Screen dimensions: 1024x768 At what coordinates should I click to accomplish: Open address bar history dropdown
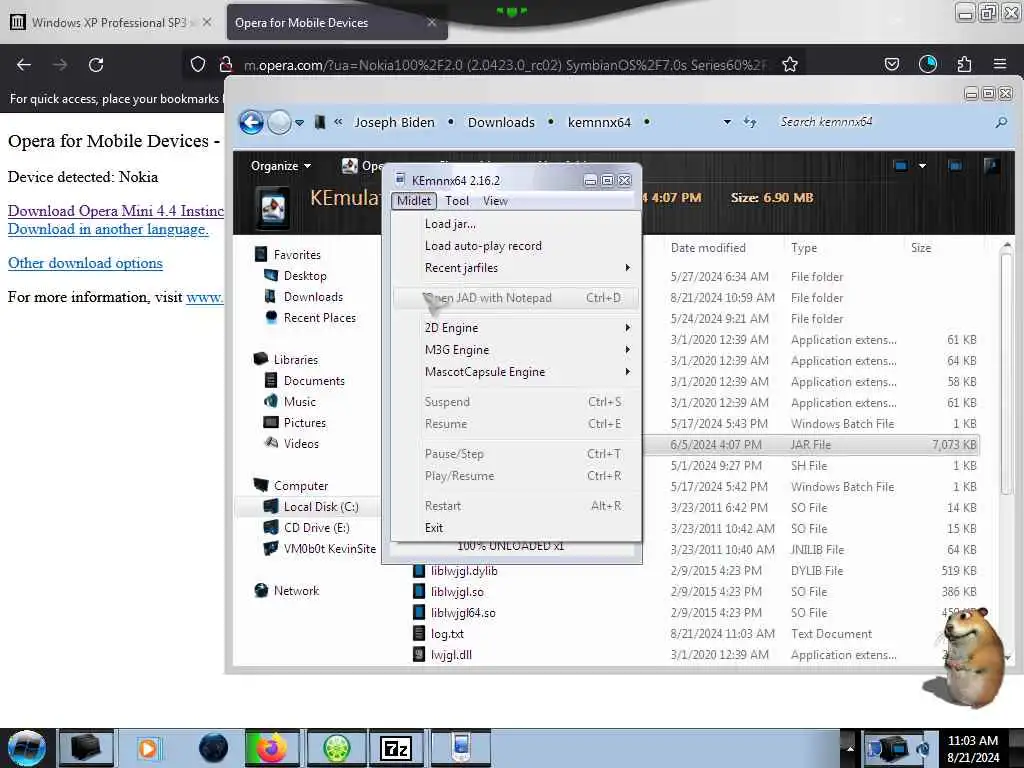pyautogui.click(x=727, y=122)
